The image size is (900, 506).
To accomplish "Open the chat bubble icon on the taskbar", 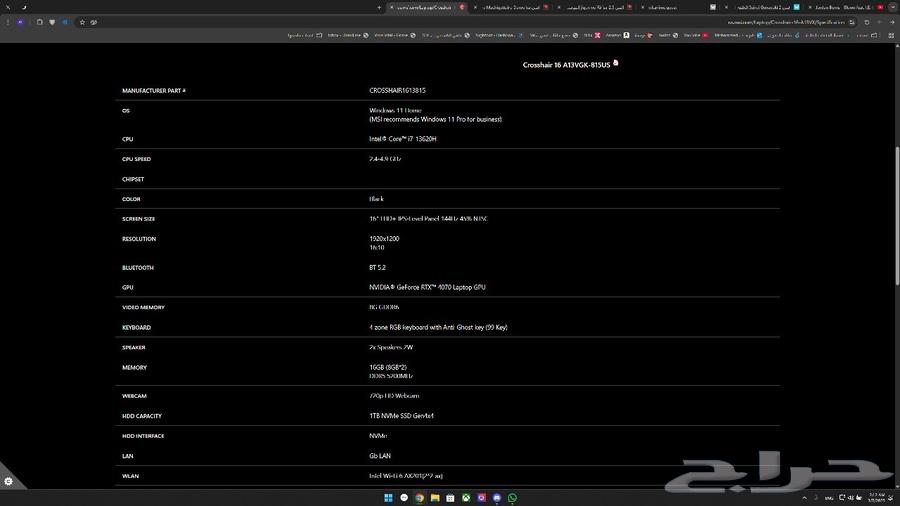I will [x=404, y=497].
